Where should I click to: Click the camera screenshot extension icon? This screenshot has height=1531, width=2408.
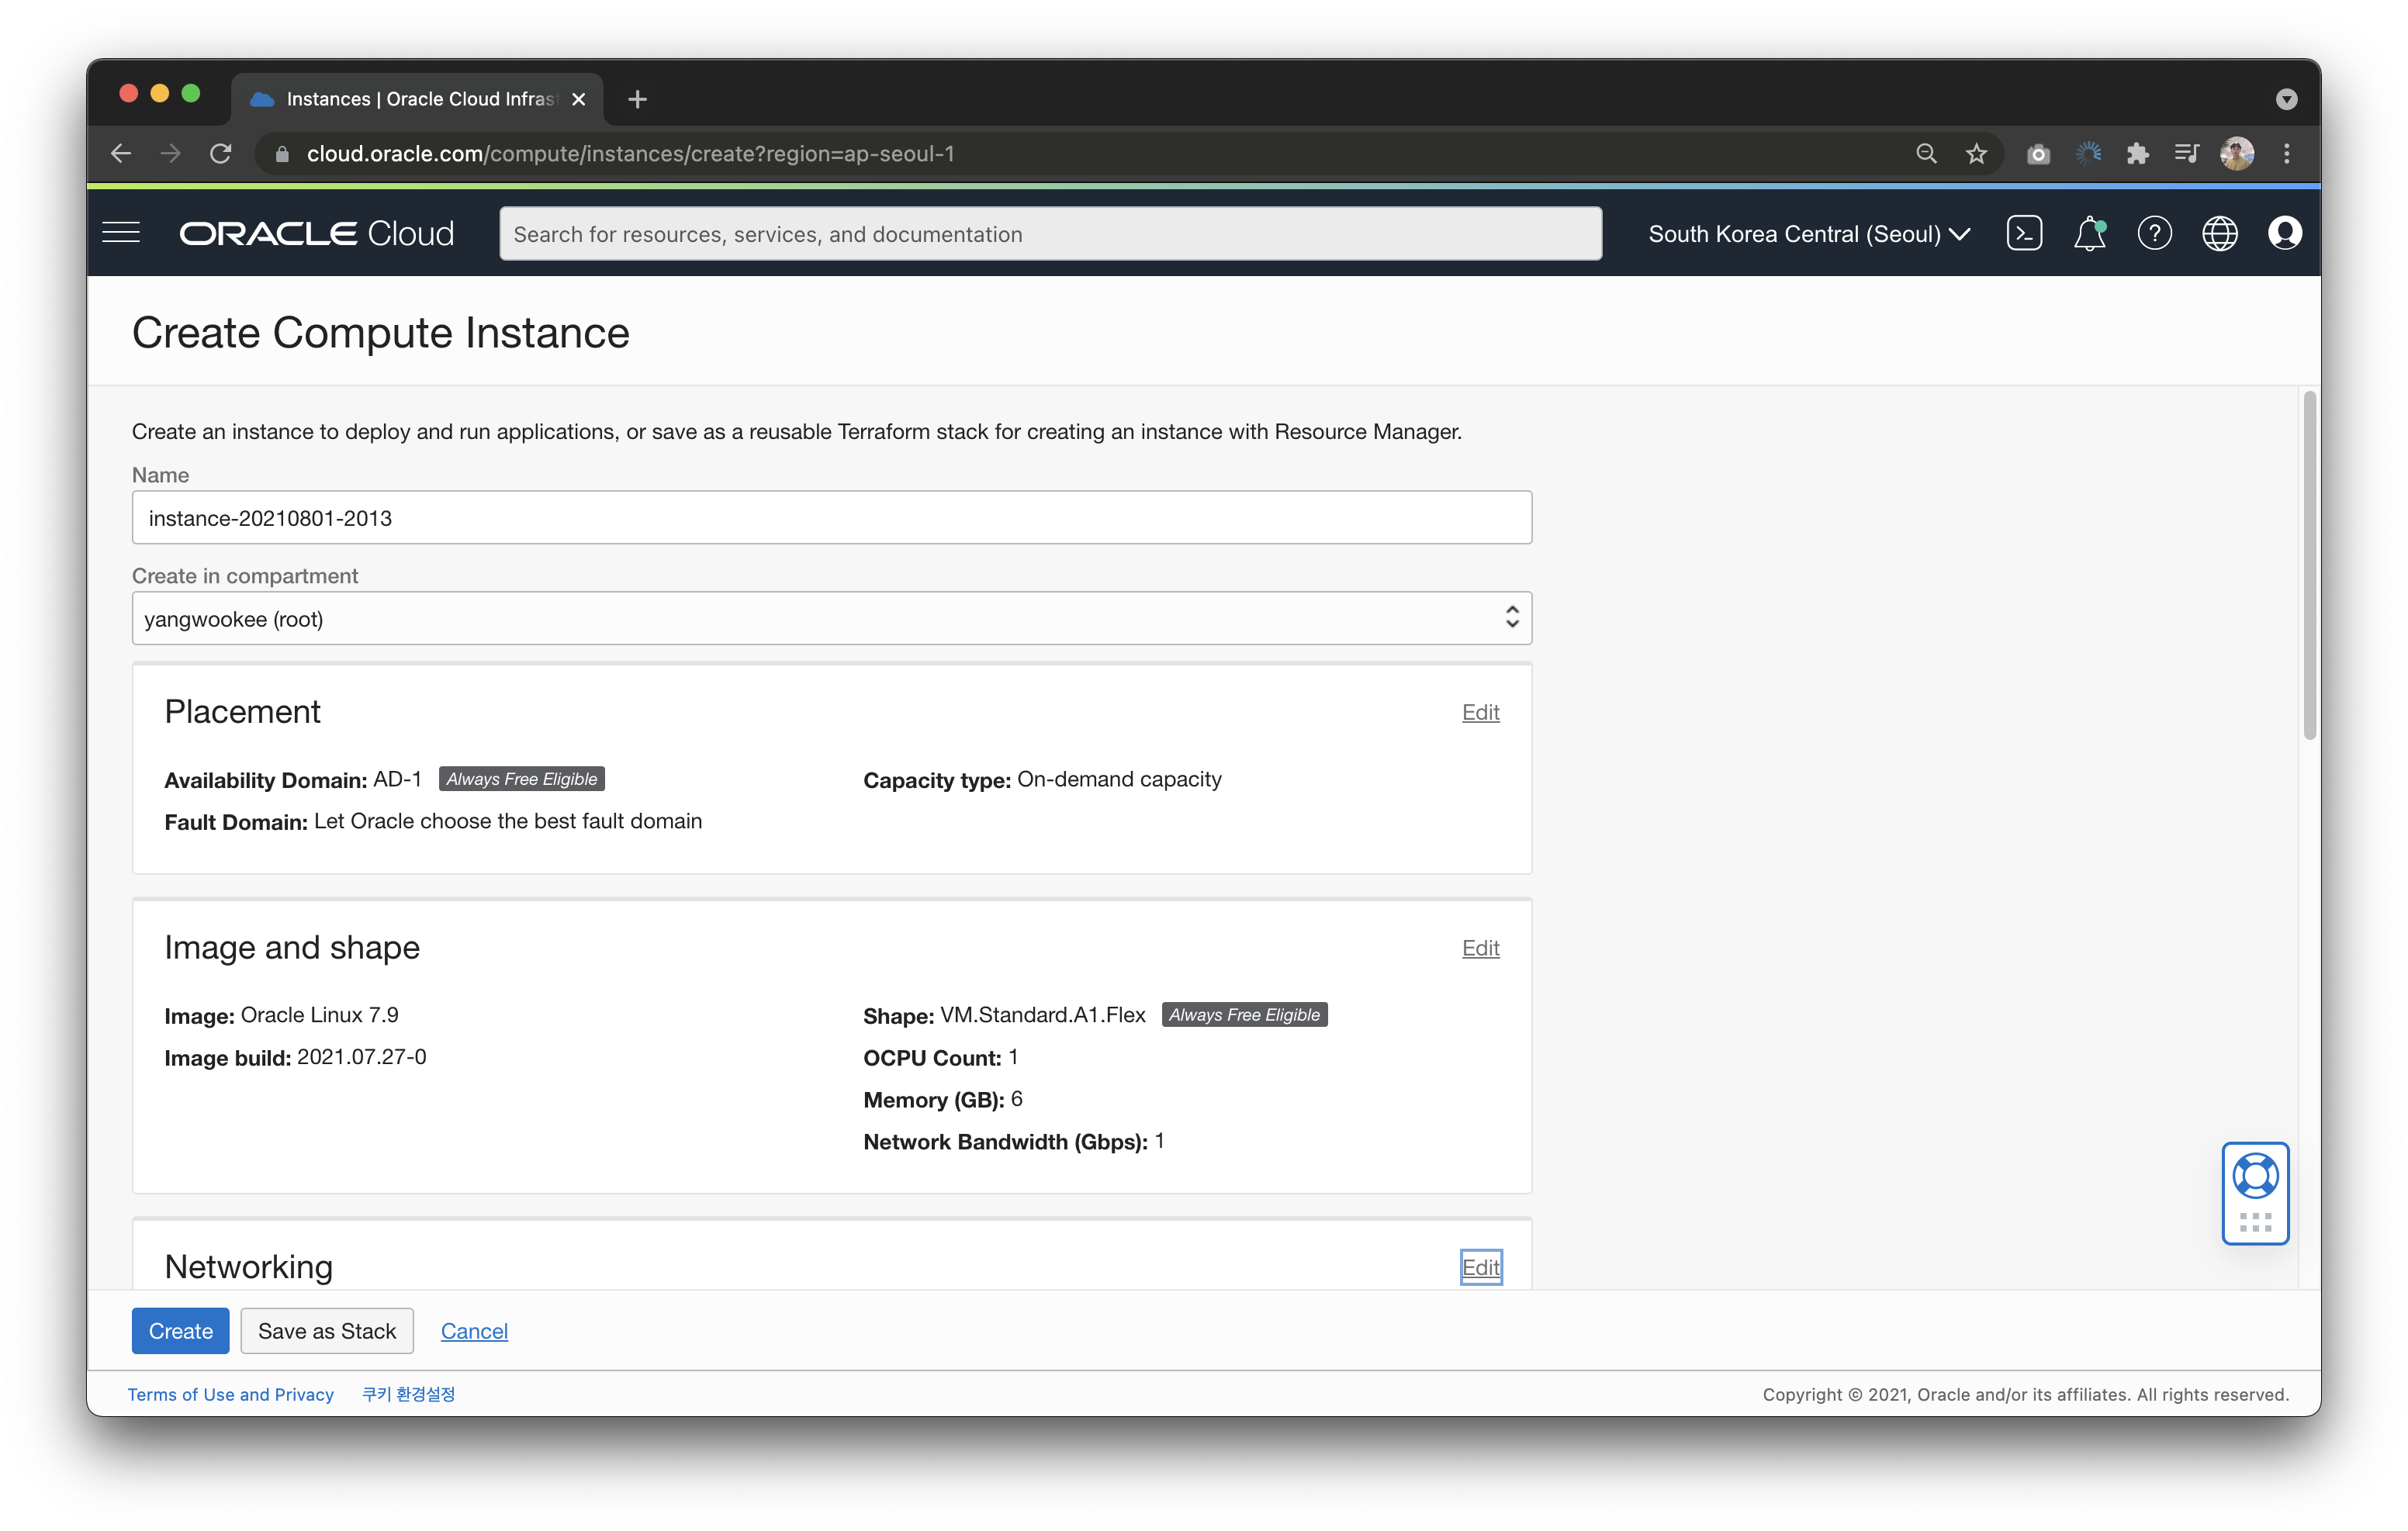[2038, 153]
